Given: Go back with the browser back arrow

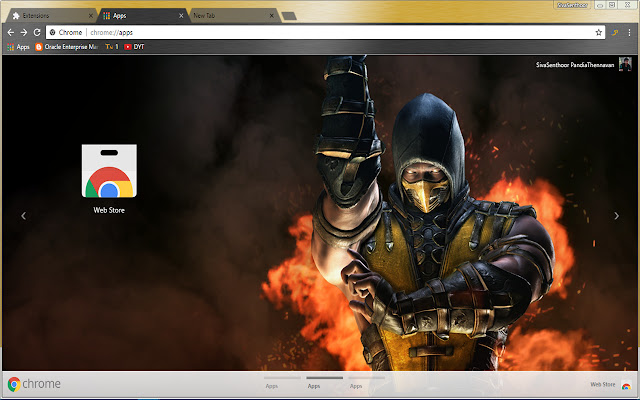Looking at the screenshot, I should pyautogui.click(x=11, y=32).
